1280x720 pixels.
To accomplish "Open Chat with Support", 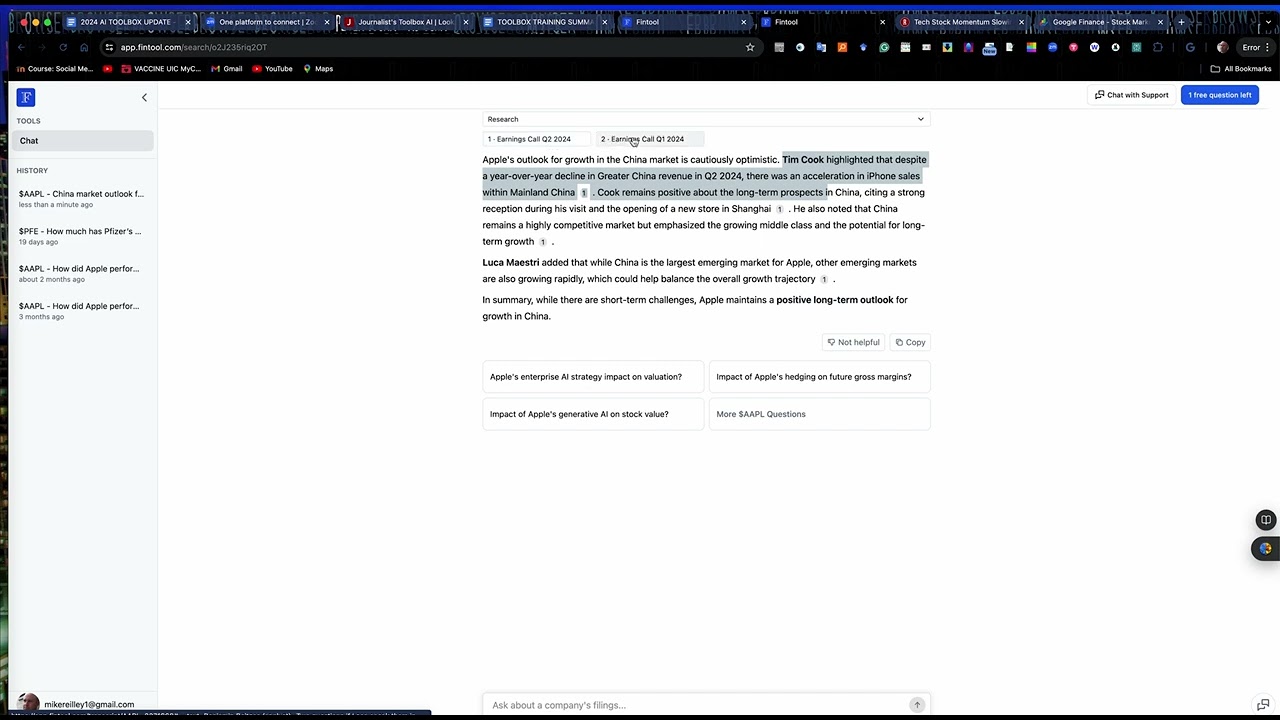I will pyautogui.click(x=1131, y=95).
